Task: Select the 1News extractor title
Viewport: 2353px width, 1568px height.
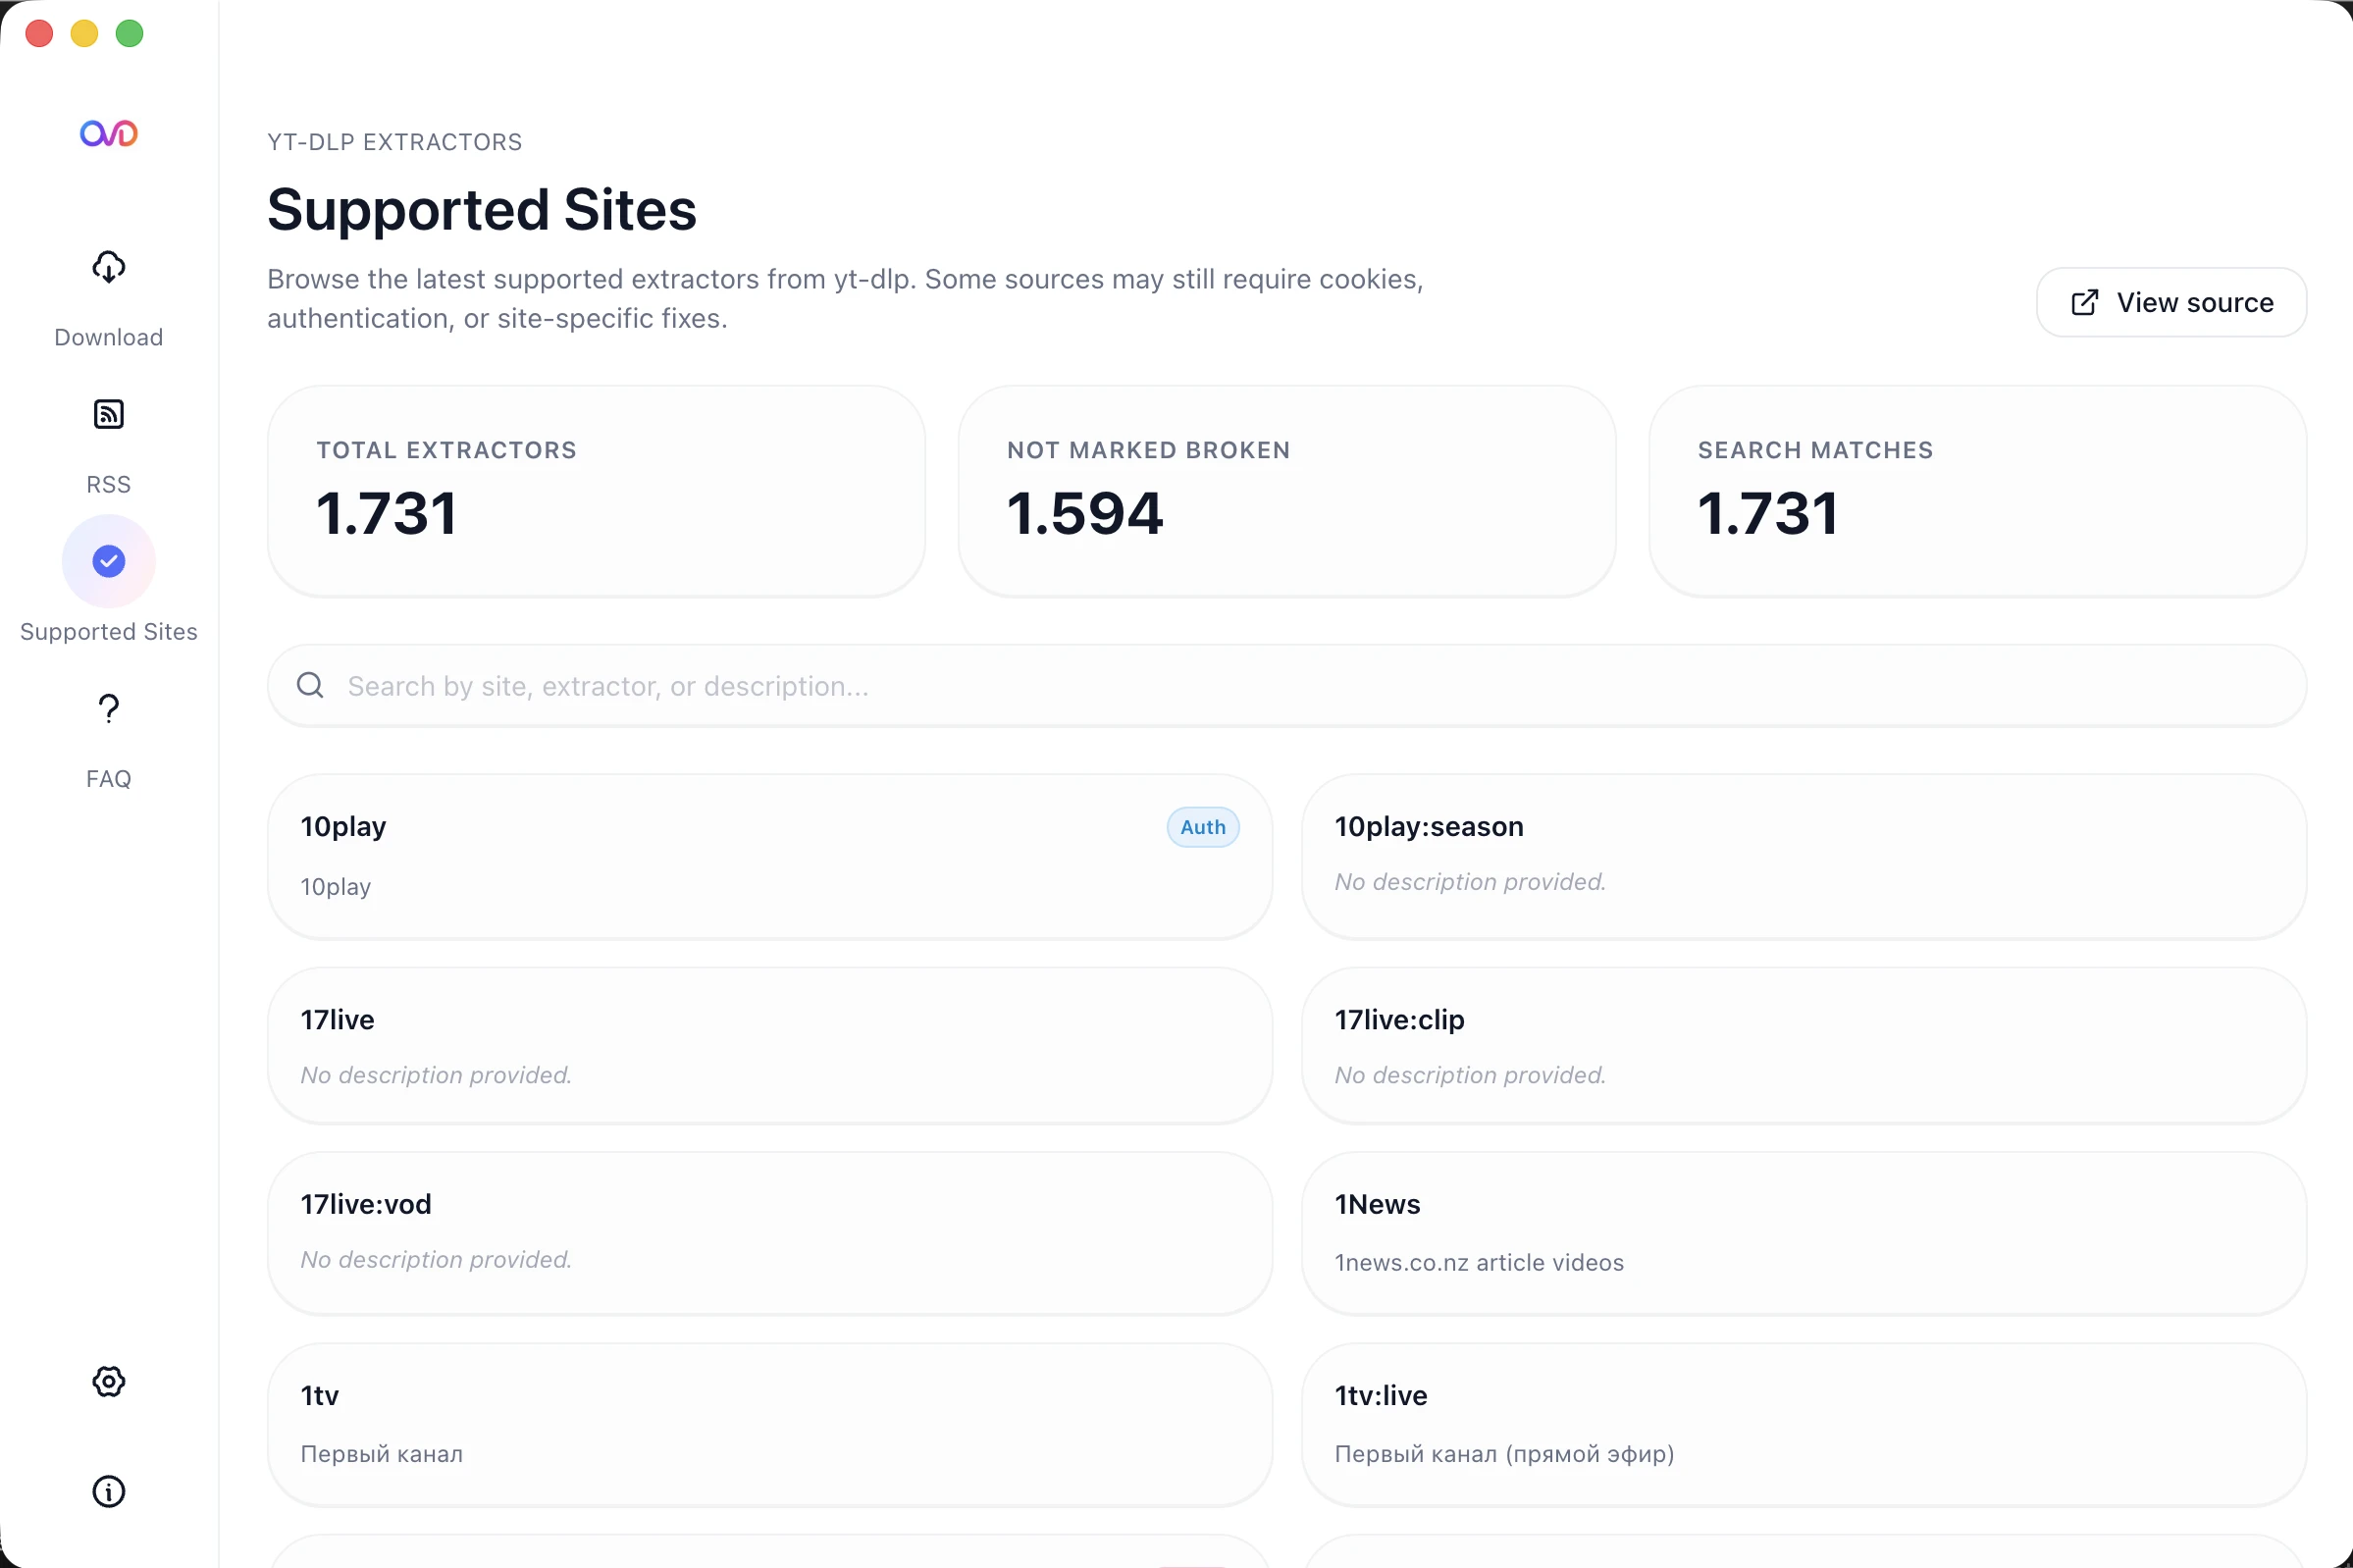Action: pyautogui.click(x=1377, y=1204)
